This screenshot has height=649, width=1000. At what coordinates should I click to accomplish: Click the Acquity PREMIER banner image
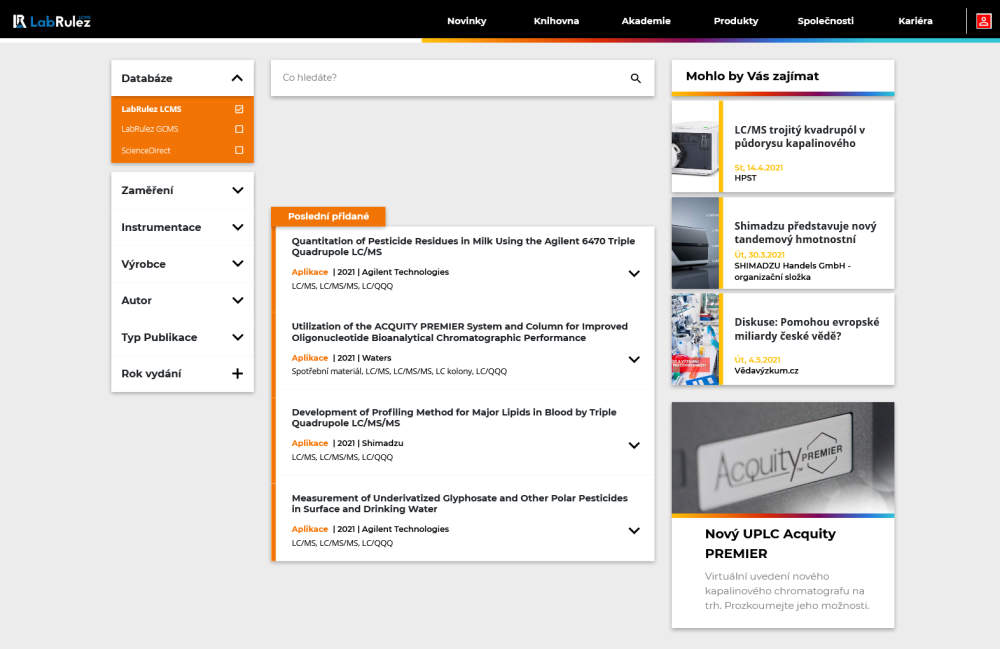pos(783,458)
